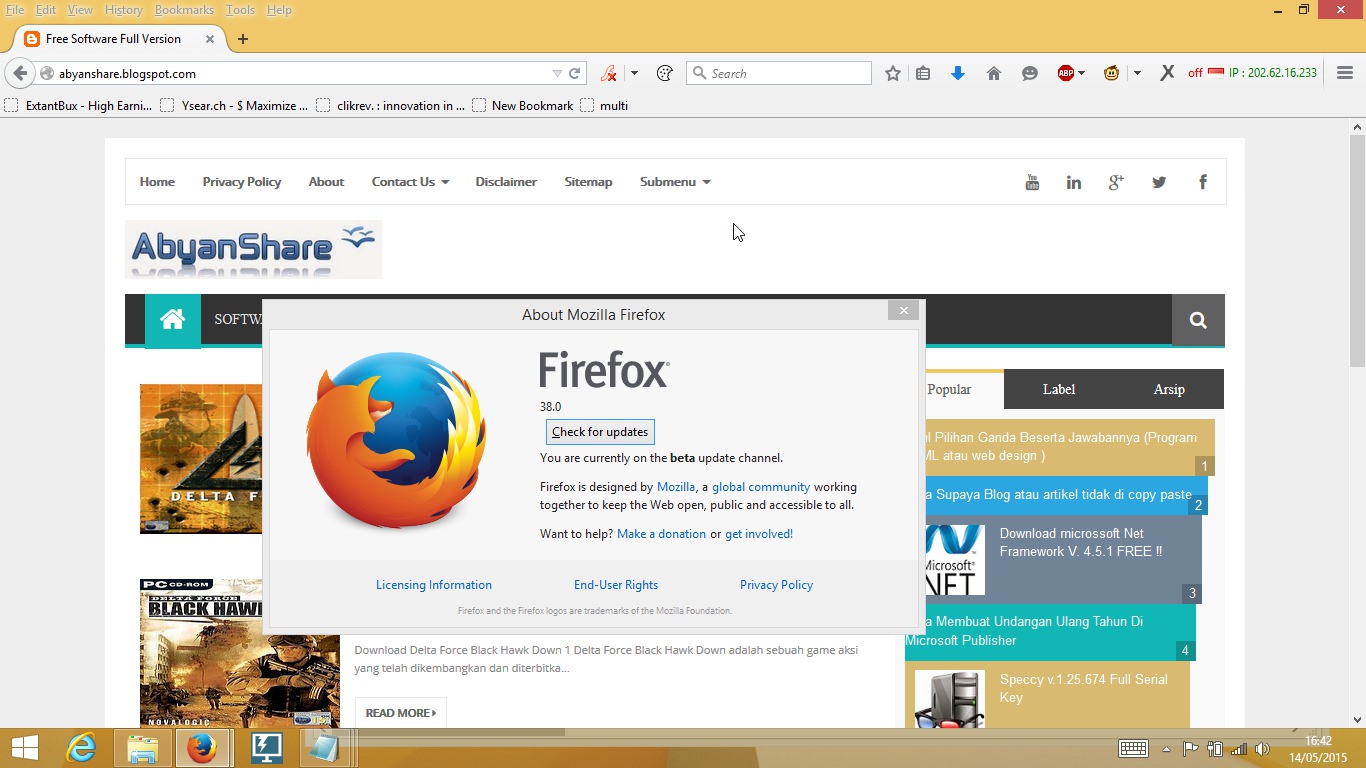The image size is (1366, 768).
Task: Open Privacy Policy link in About dialog
Action: point(776,585)
